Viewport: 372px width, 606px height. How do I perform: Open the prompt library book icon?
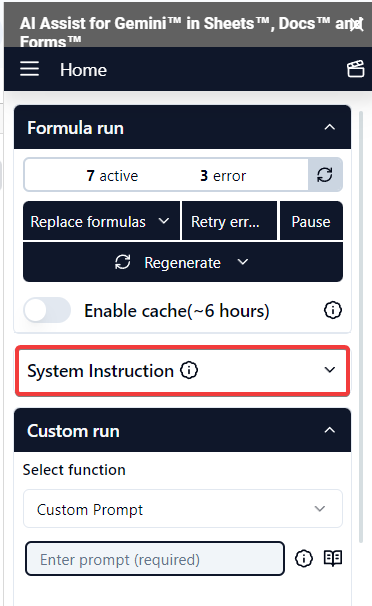(x=333, y=558)
